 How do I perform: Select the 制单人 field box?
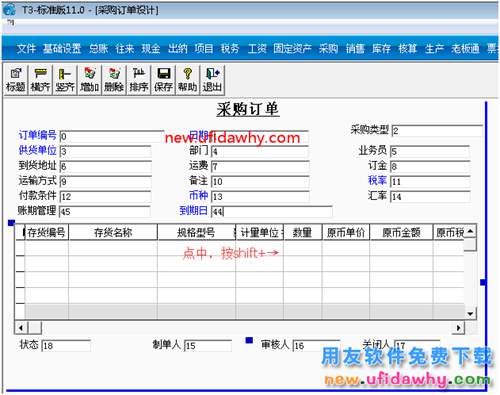coord(208,345)
